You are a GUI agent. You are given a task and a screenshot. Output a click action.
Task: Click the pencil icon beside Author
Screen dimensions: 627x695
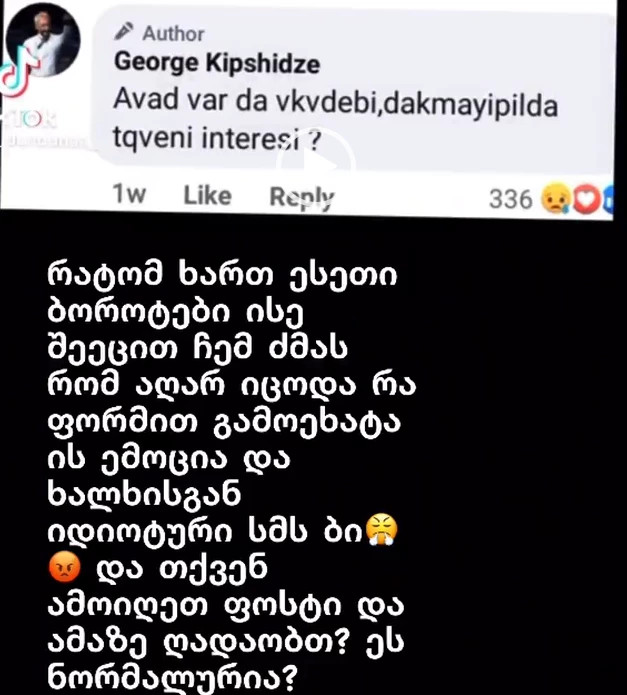[x=124, y=32]
